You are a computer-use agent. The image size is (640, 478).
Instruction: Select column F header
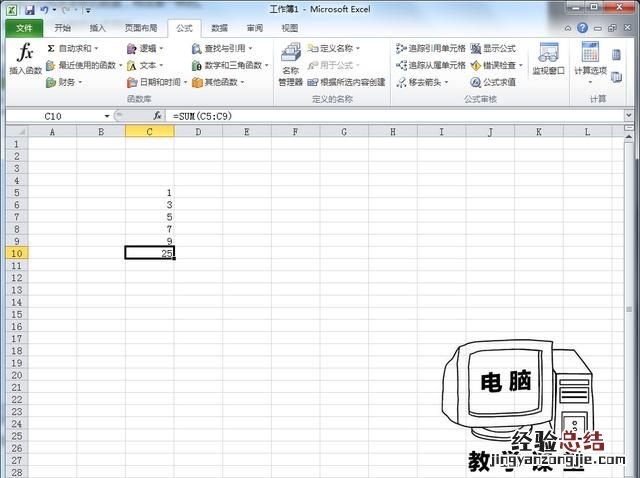[x=295, y=131]
